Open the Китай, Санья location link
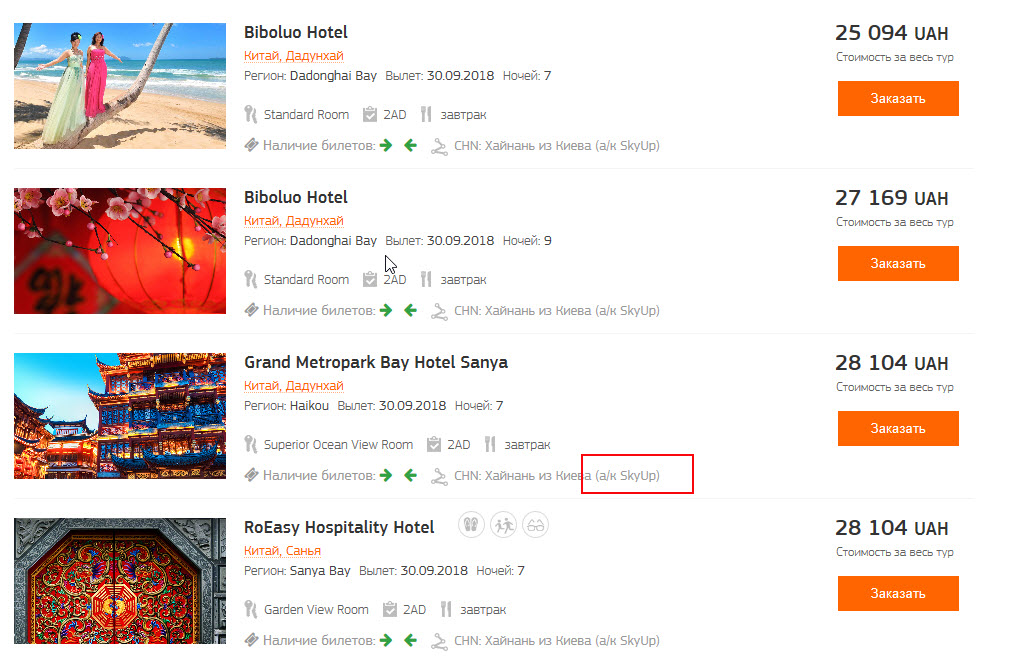The height and width of the screenshot is (662, 1011). tap(282, 551)
